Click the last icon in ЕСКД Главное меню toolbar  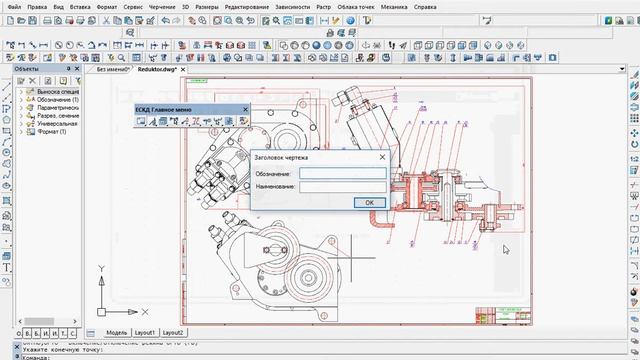coord(243,121)
